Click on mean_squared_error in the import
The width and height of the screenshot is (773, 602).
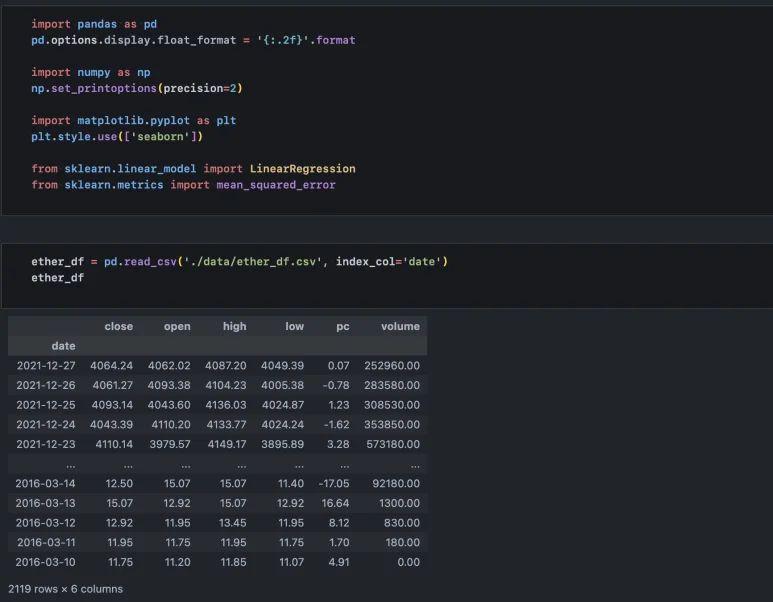[x=276, y=184]
